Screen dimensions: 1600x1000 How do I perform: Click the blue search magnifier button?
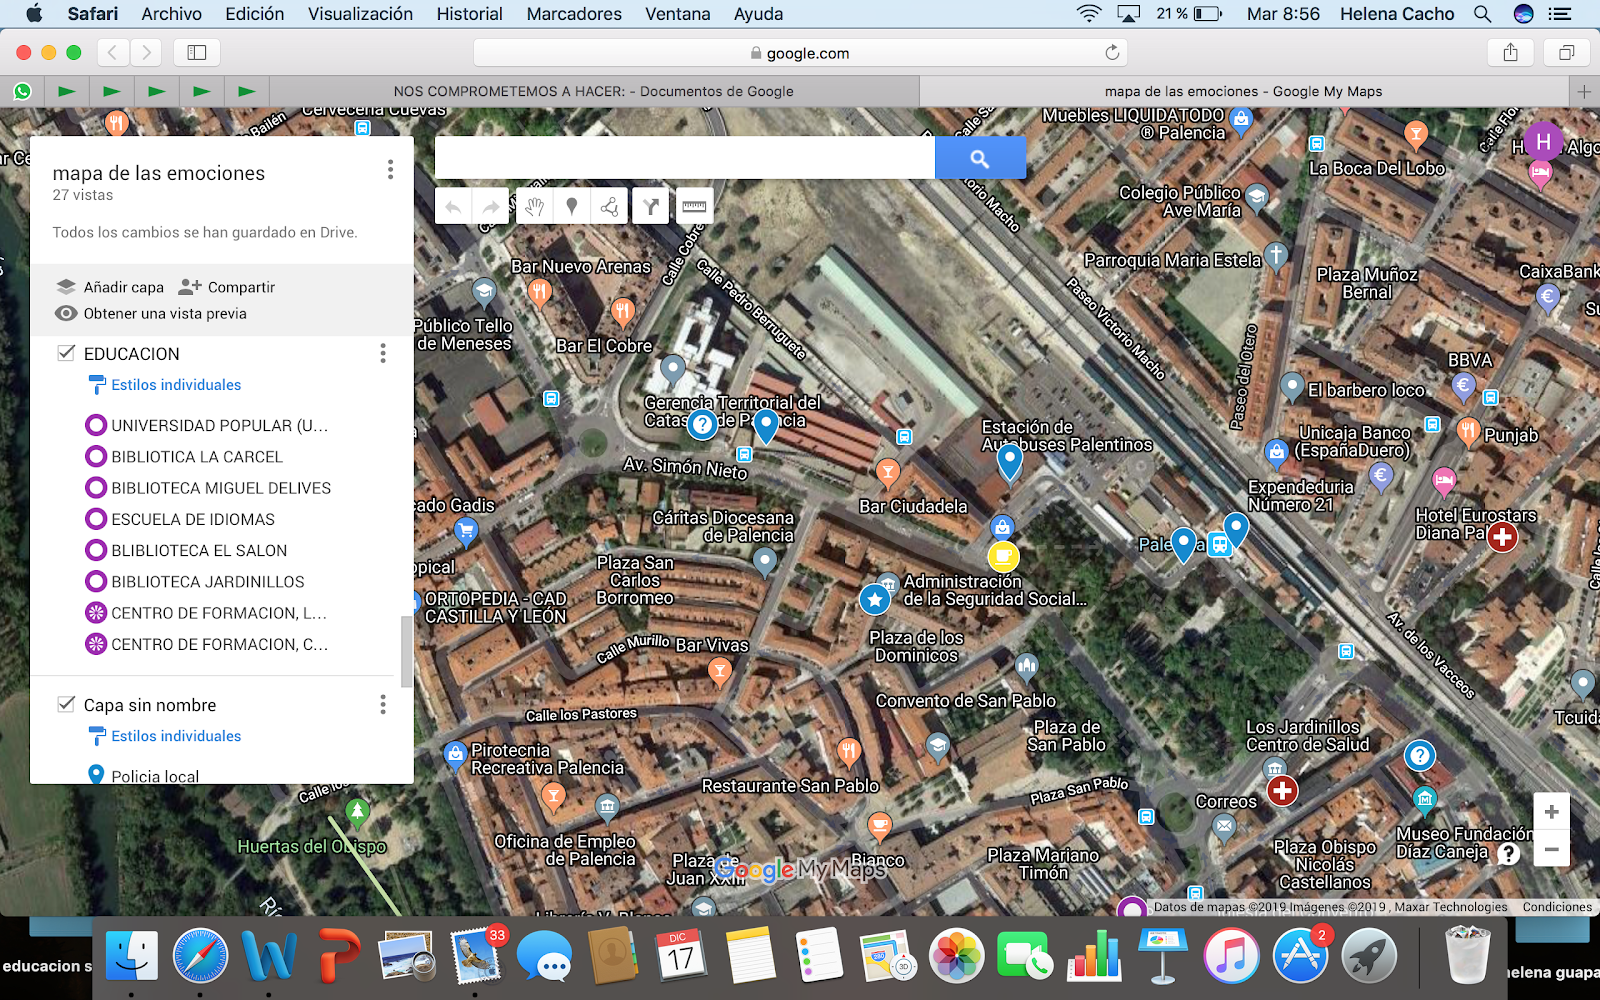[x=980, y=158]
